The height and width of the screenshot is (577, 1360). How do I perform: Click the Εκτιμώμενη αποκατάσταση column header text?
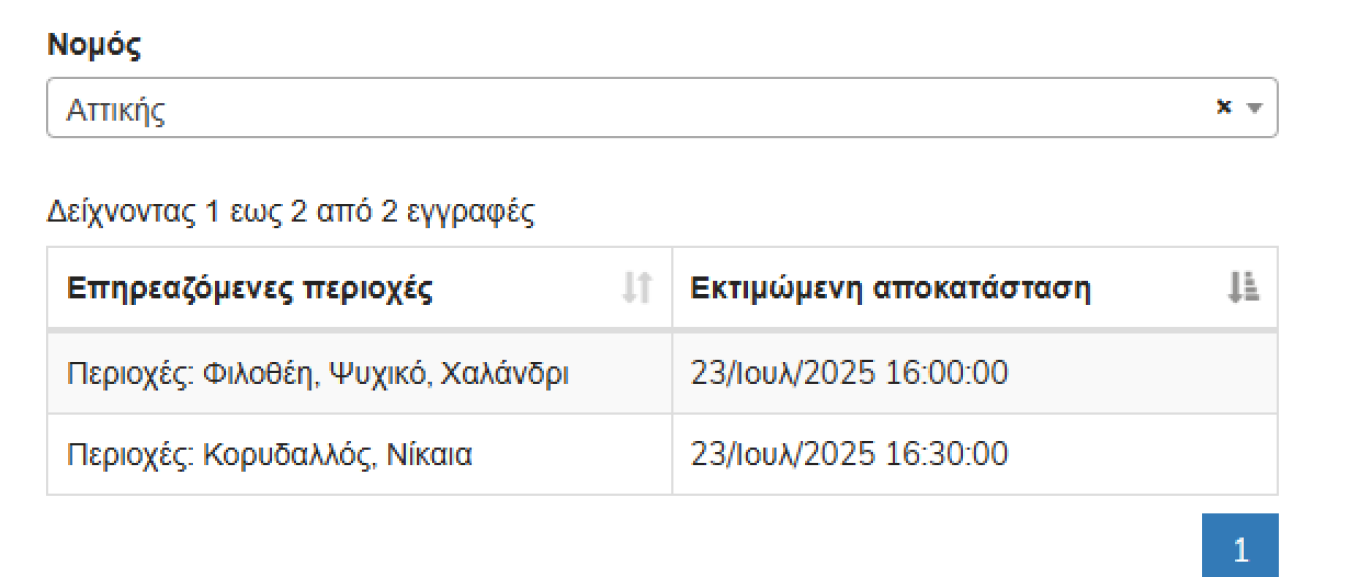coord(890,289)
